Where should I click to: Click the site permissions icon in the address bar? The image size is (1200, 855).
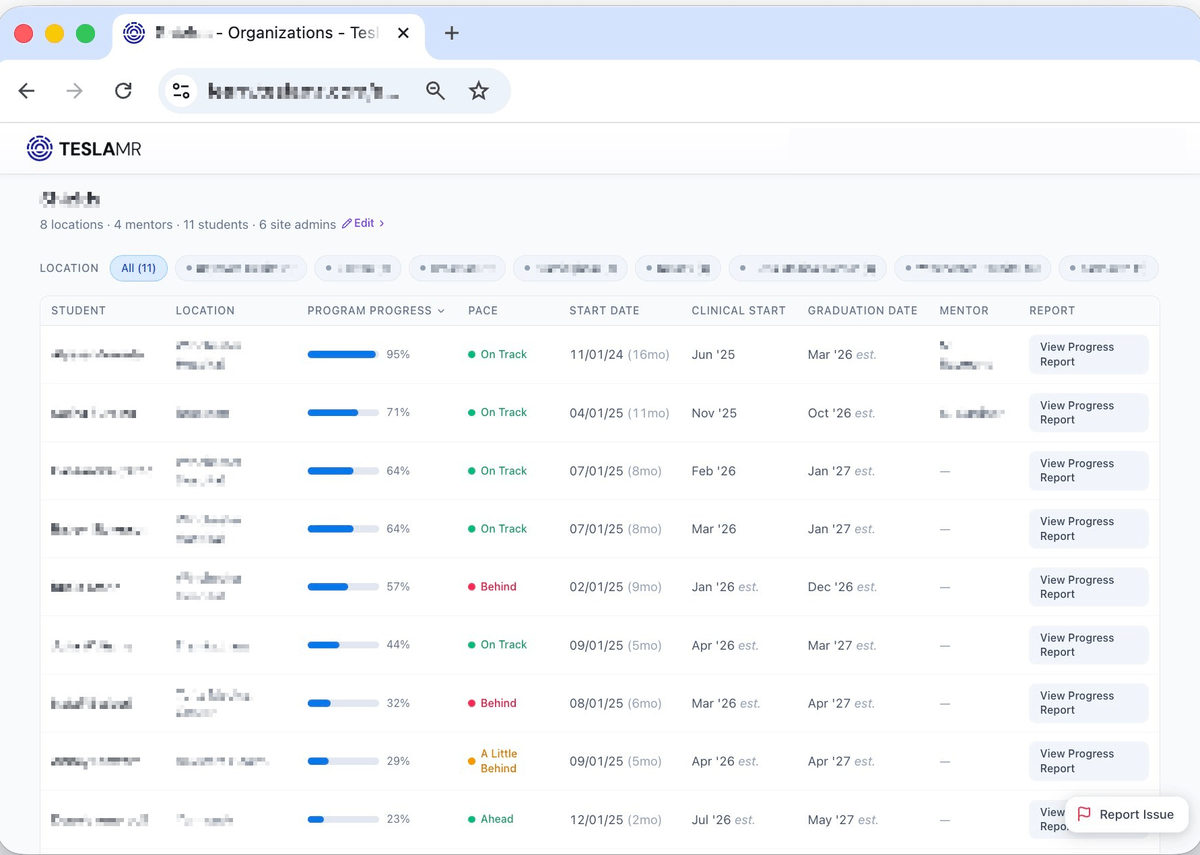tap(181, 90)
